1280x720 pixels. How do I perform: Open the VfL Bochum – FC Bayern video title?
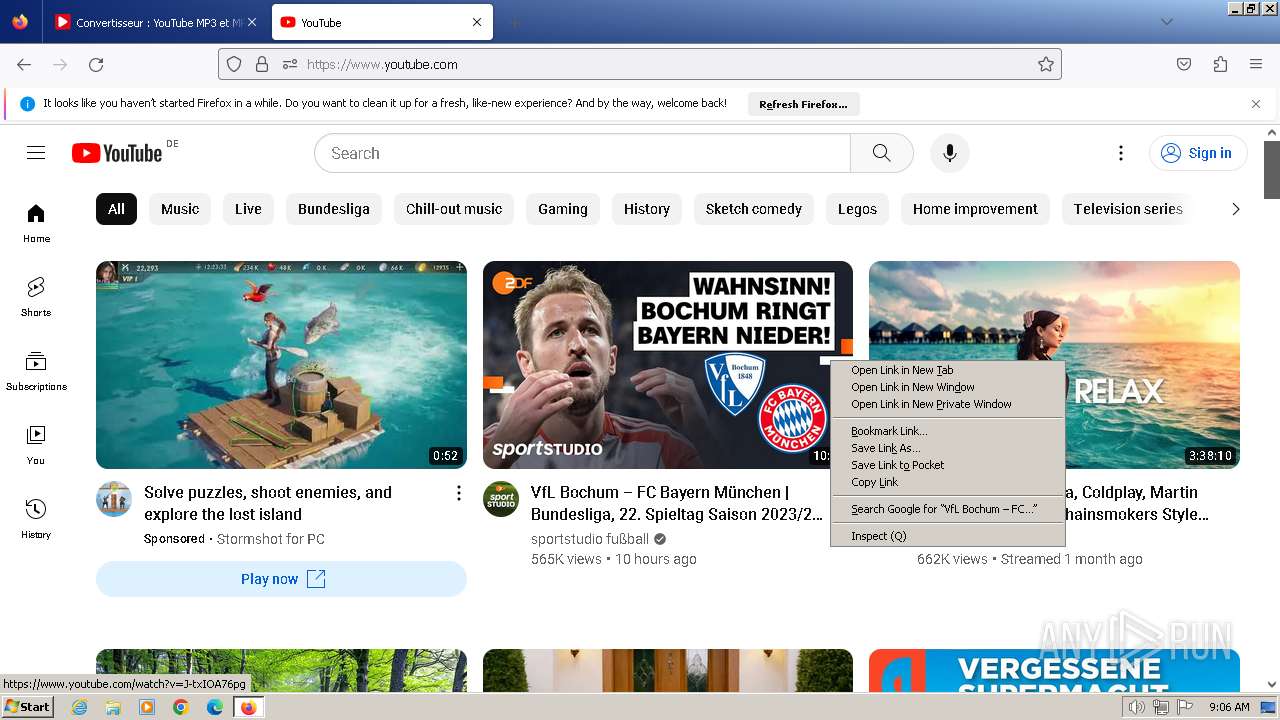pos(677,503)
